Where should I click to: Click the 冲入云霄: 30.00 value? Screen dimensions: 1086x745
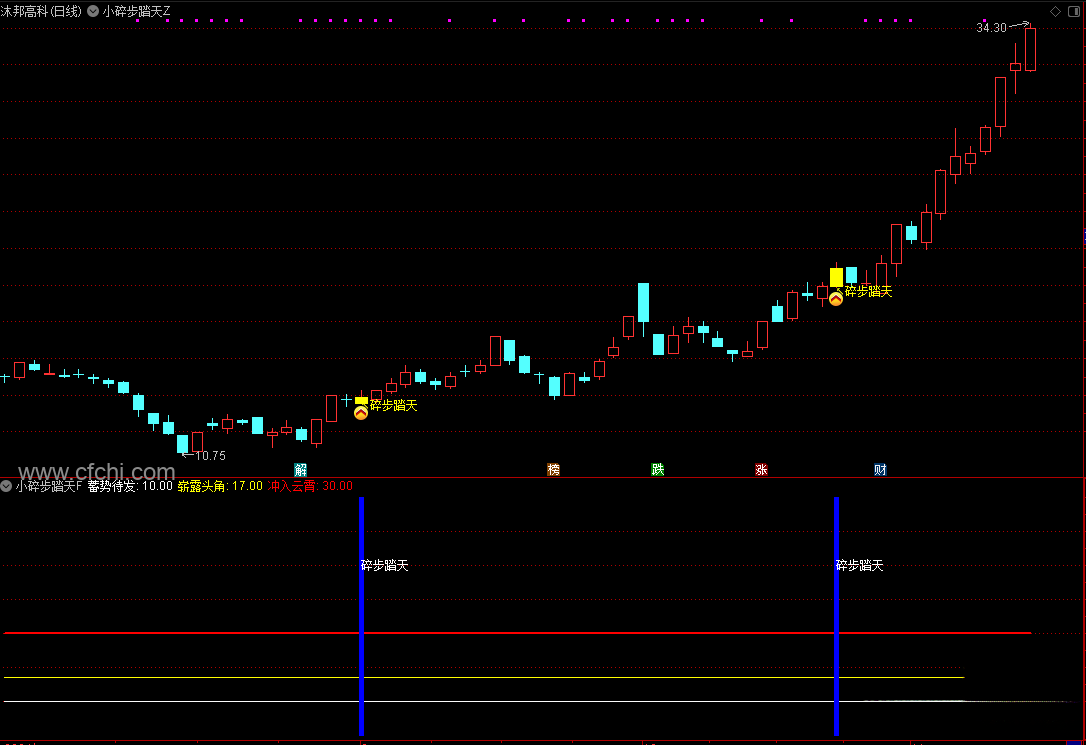310,486
